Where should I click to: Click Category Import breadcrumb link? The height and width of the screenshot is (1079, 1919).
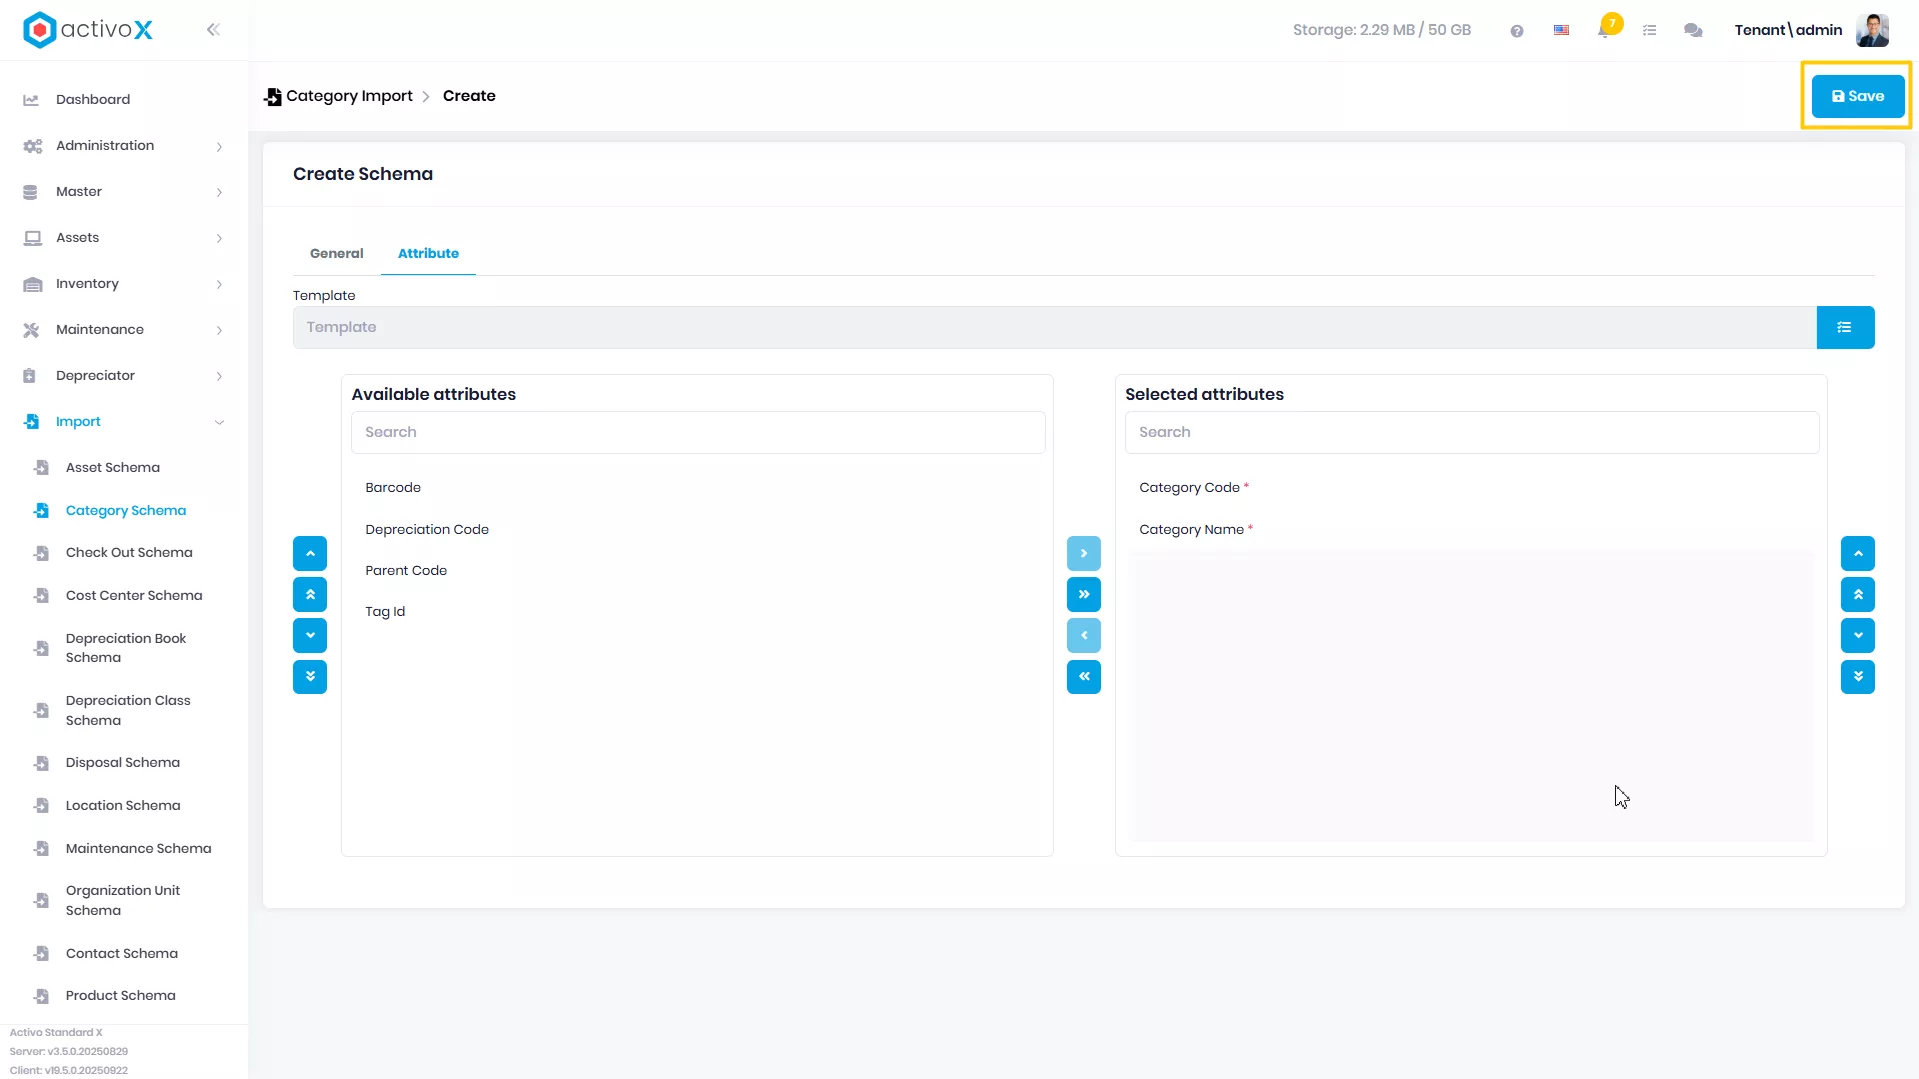click(x=349, y=96)
